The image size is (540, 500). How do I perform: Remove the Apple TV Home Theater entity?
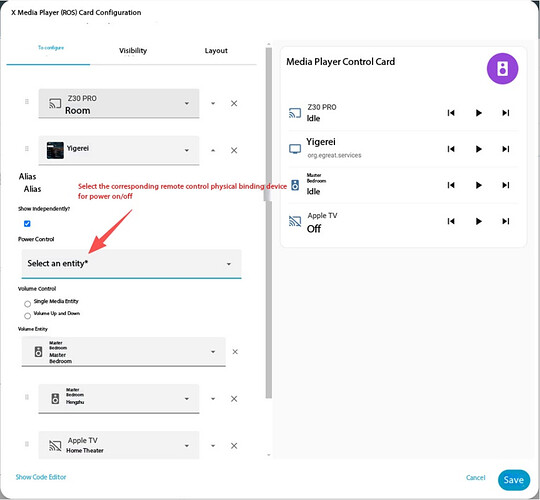point(234,446)
